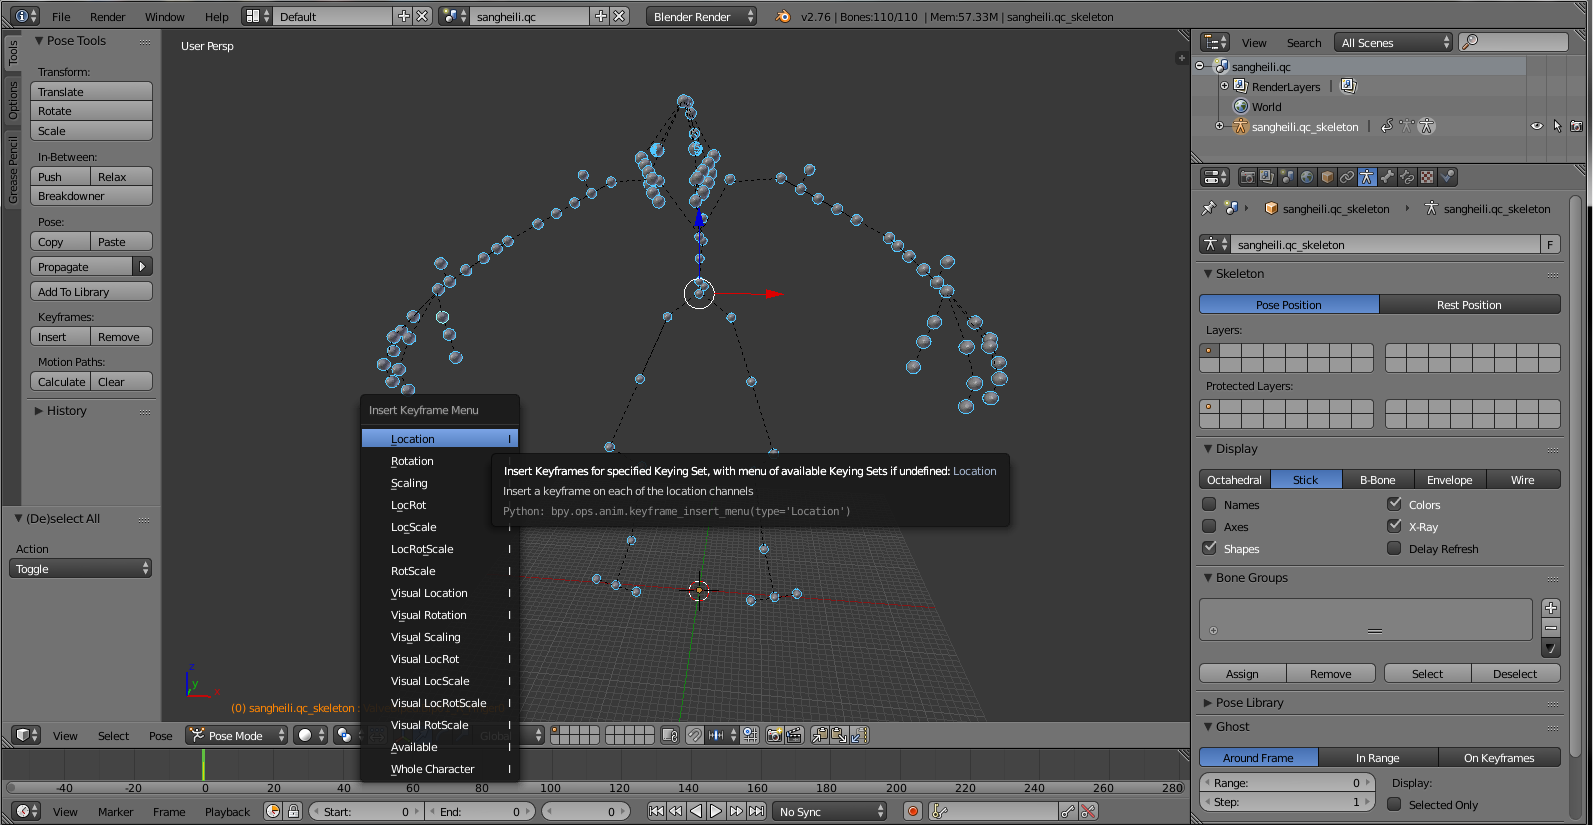Select Whole Character keying set
This screenshot has height=825, width=1593.
[439, 769]
